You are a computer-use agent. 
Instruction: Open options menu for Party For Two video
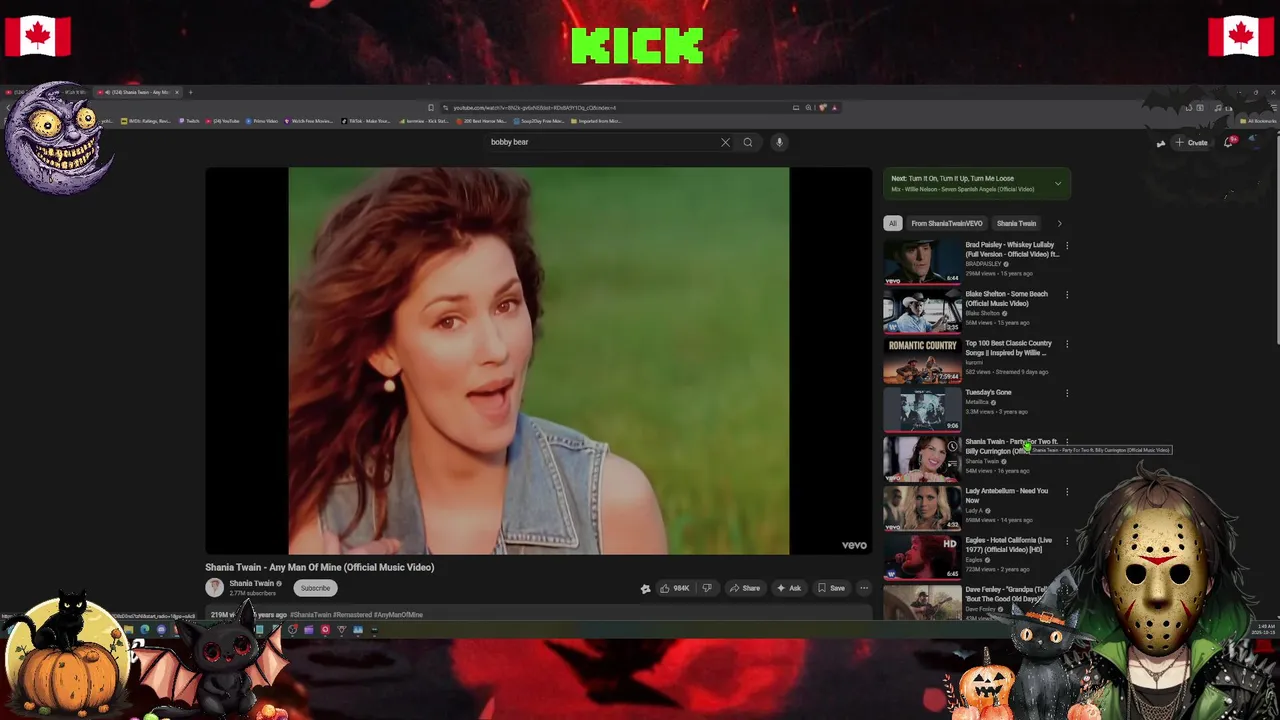1067,442
